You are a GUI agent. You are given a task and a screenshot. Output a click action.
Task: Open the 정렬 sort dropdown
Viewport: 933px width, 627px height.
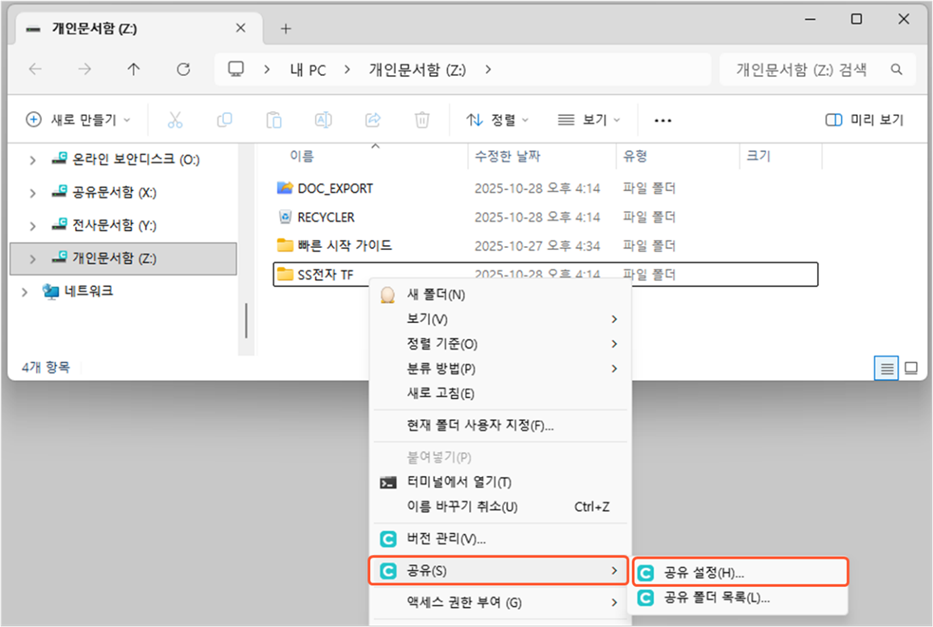(498, 120)
